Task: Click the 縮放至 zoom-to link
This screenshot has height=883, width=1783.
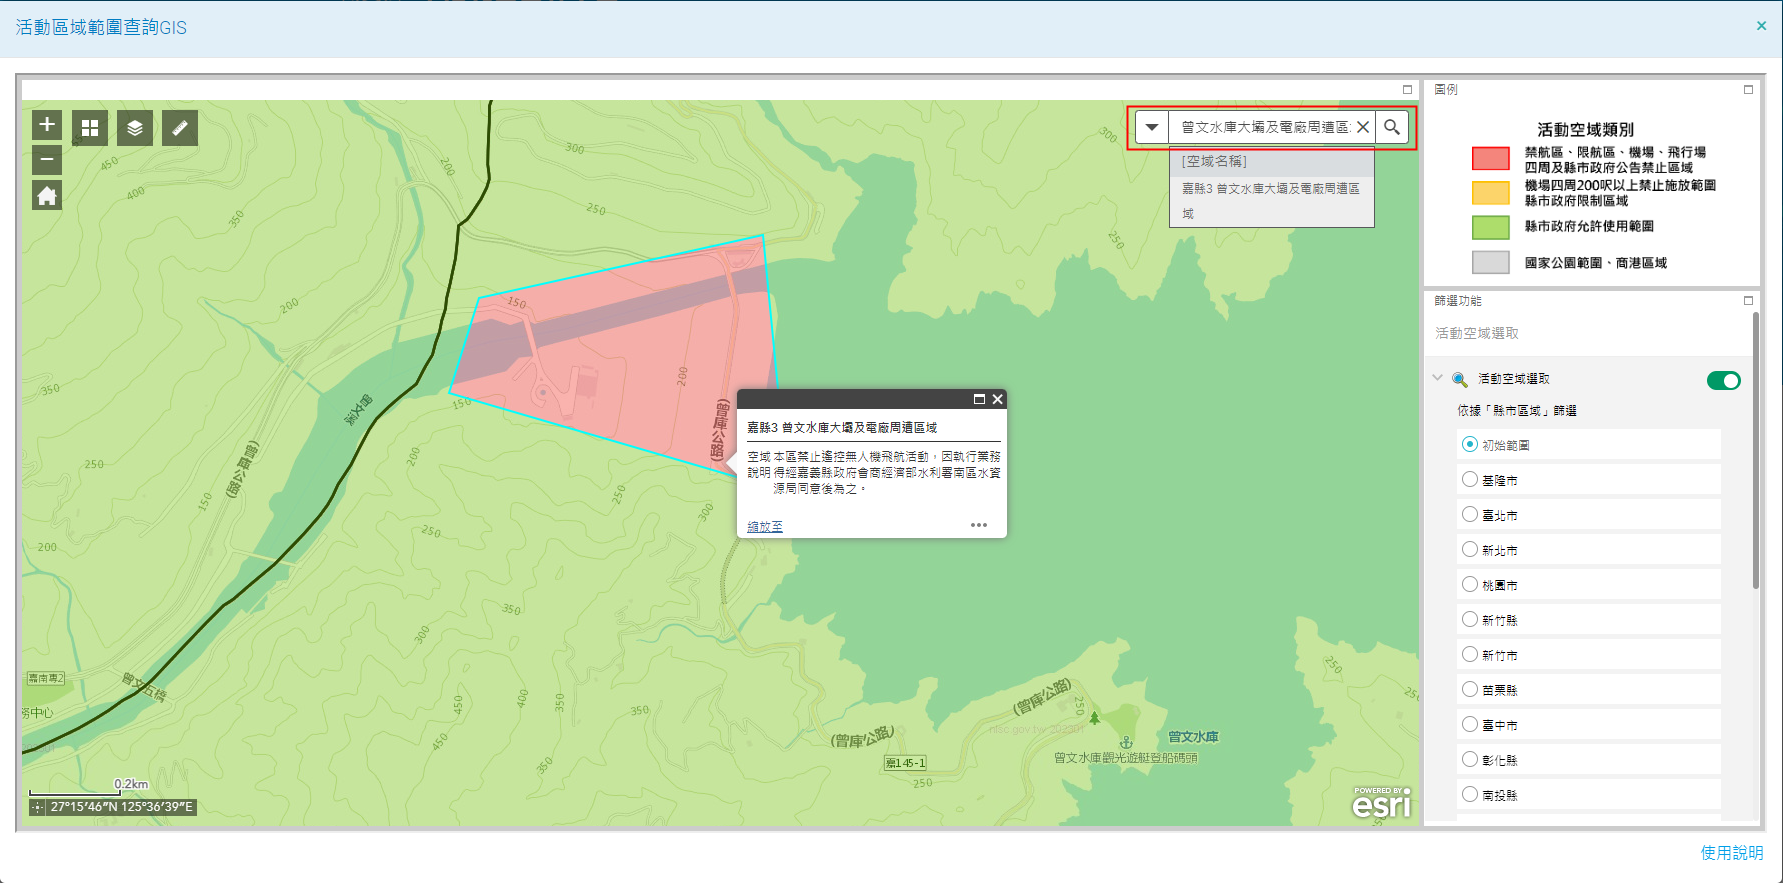Action: tap(765, 527)
